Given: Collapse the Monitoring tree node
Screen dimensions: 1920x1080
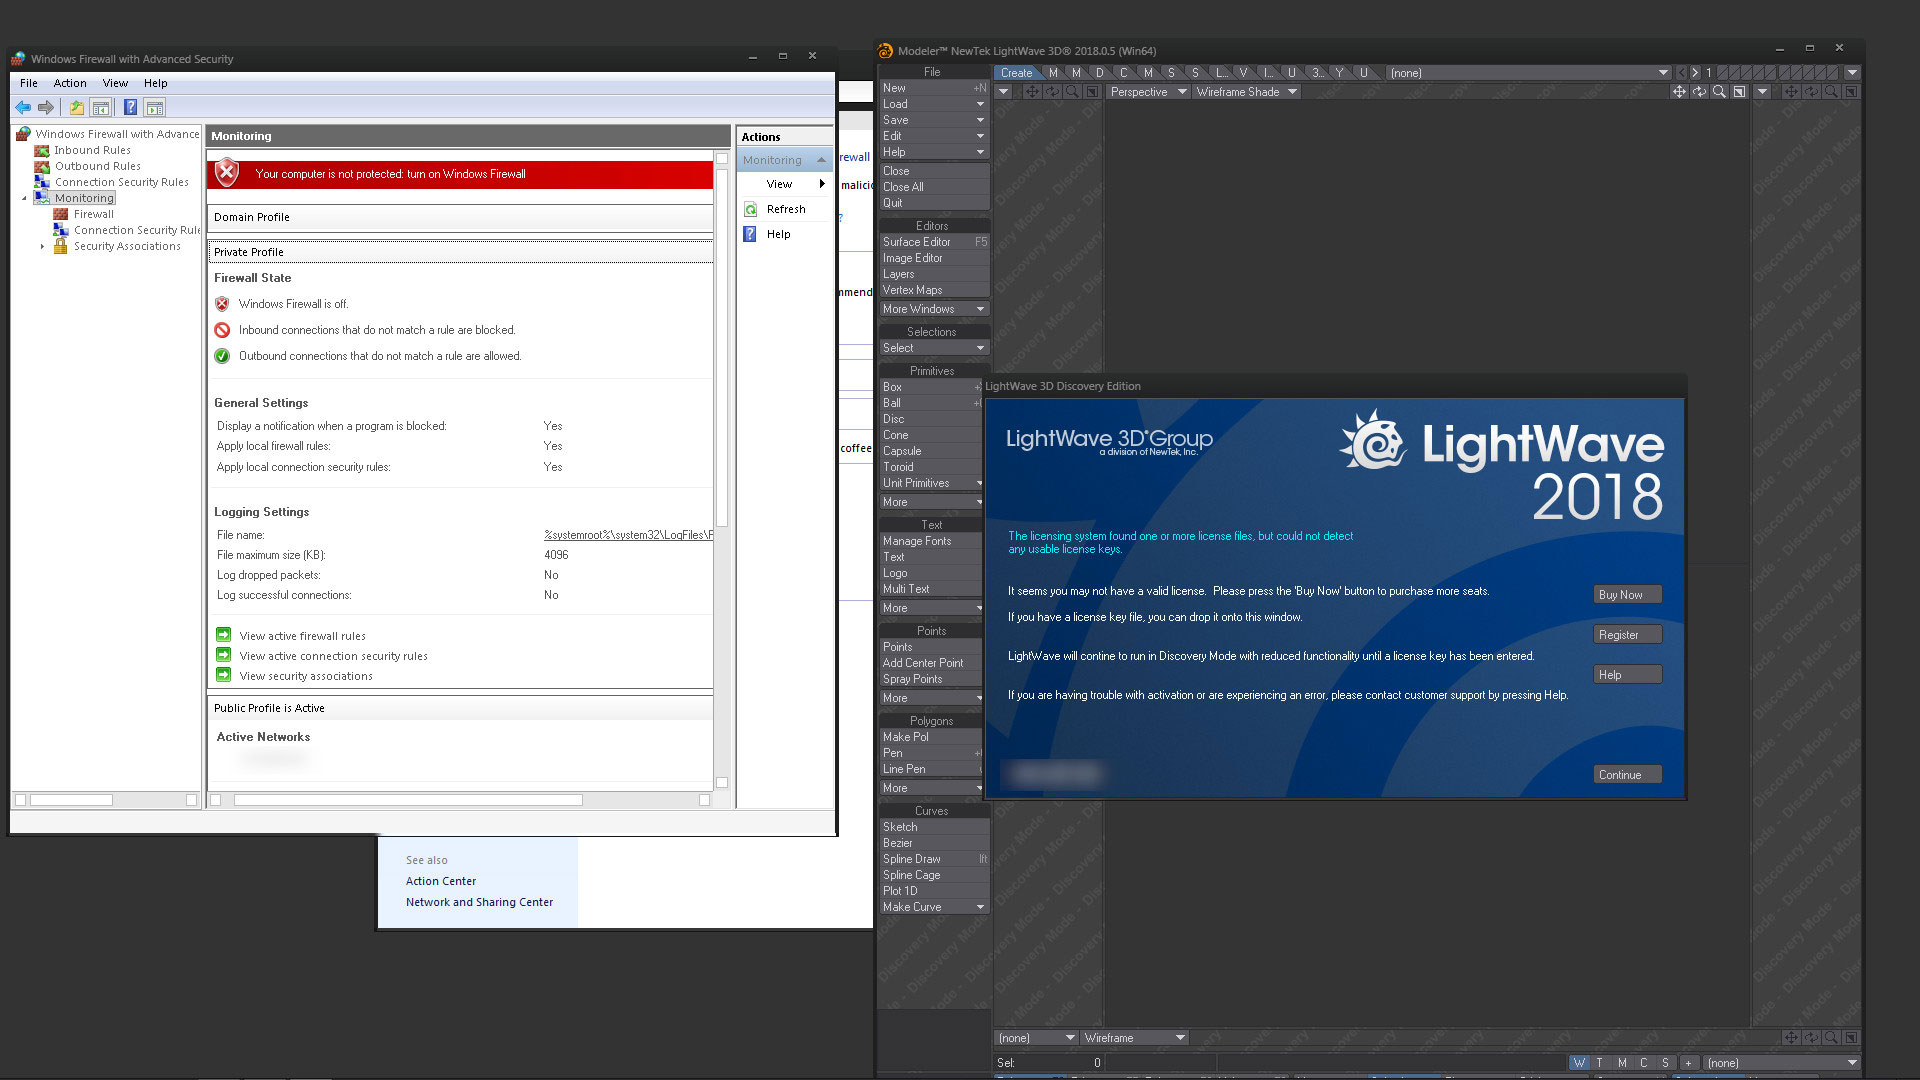Looking at the screenshot, I should tap(25, 198).
